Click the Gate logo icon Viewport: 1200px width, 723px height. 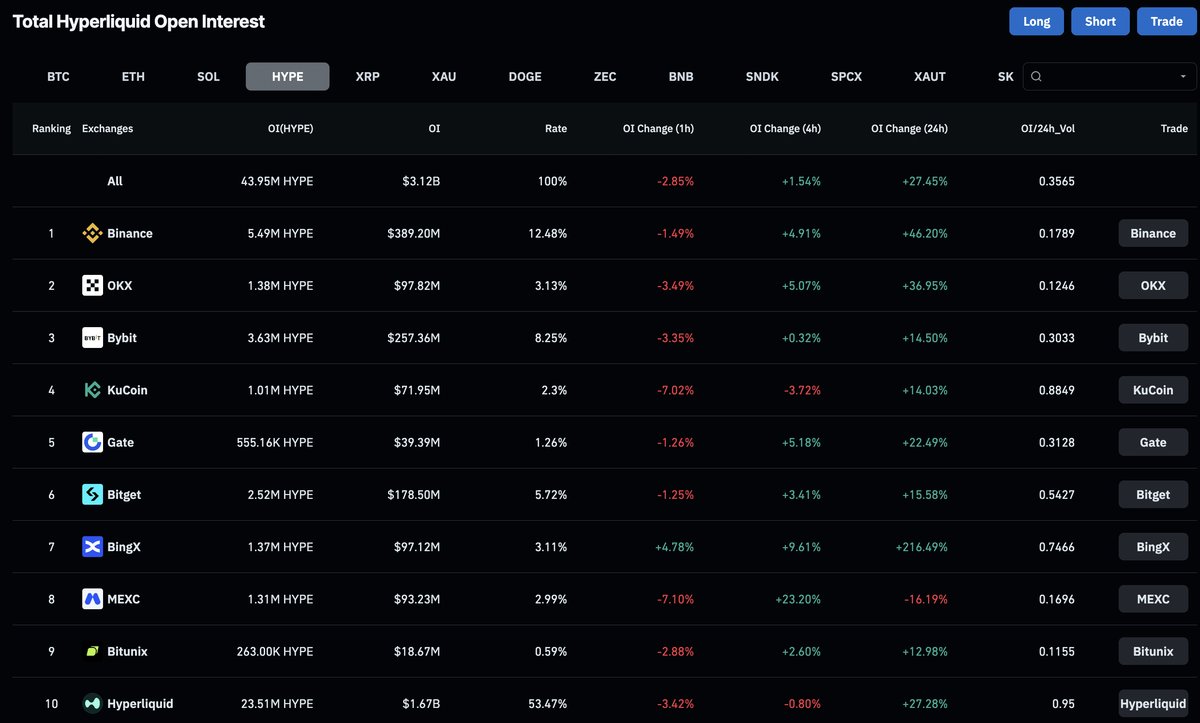[x=92, y=442]
